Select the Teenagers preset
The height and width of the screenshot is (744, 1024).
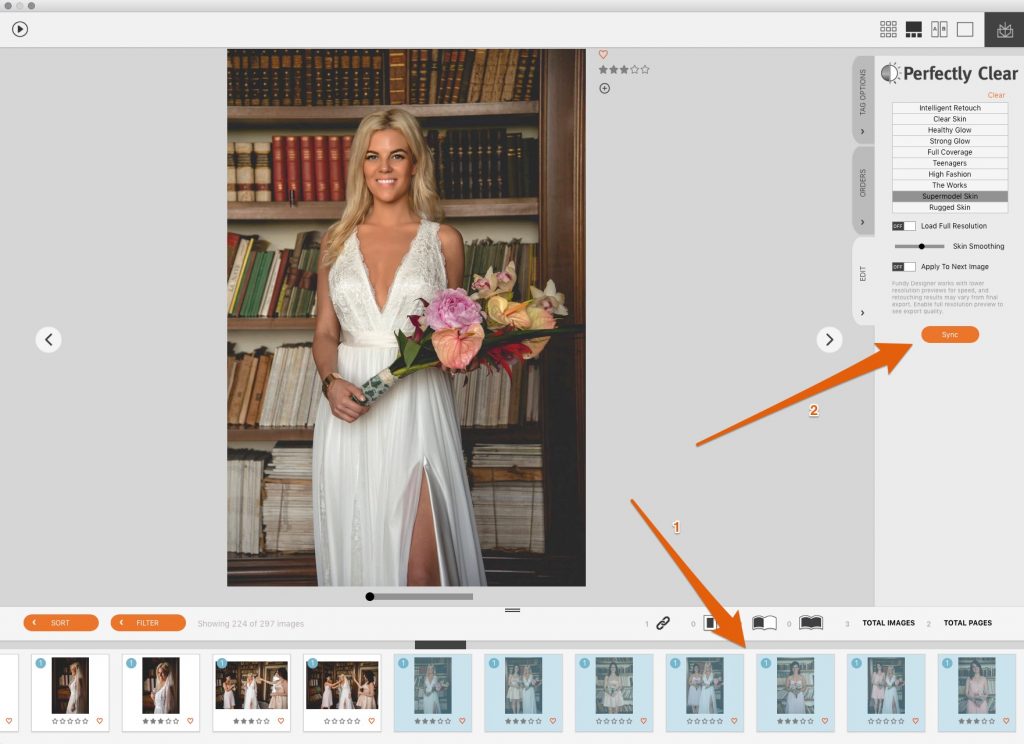950,163
